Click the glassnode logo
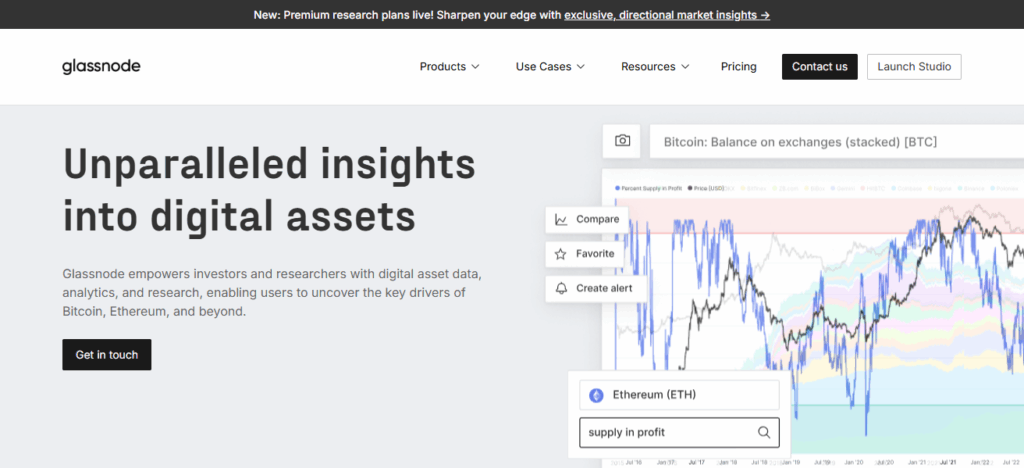Screen dimensions: 1024x468 (x=101, y=67)
